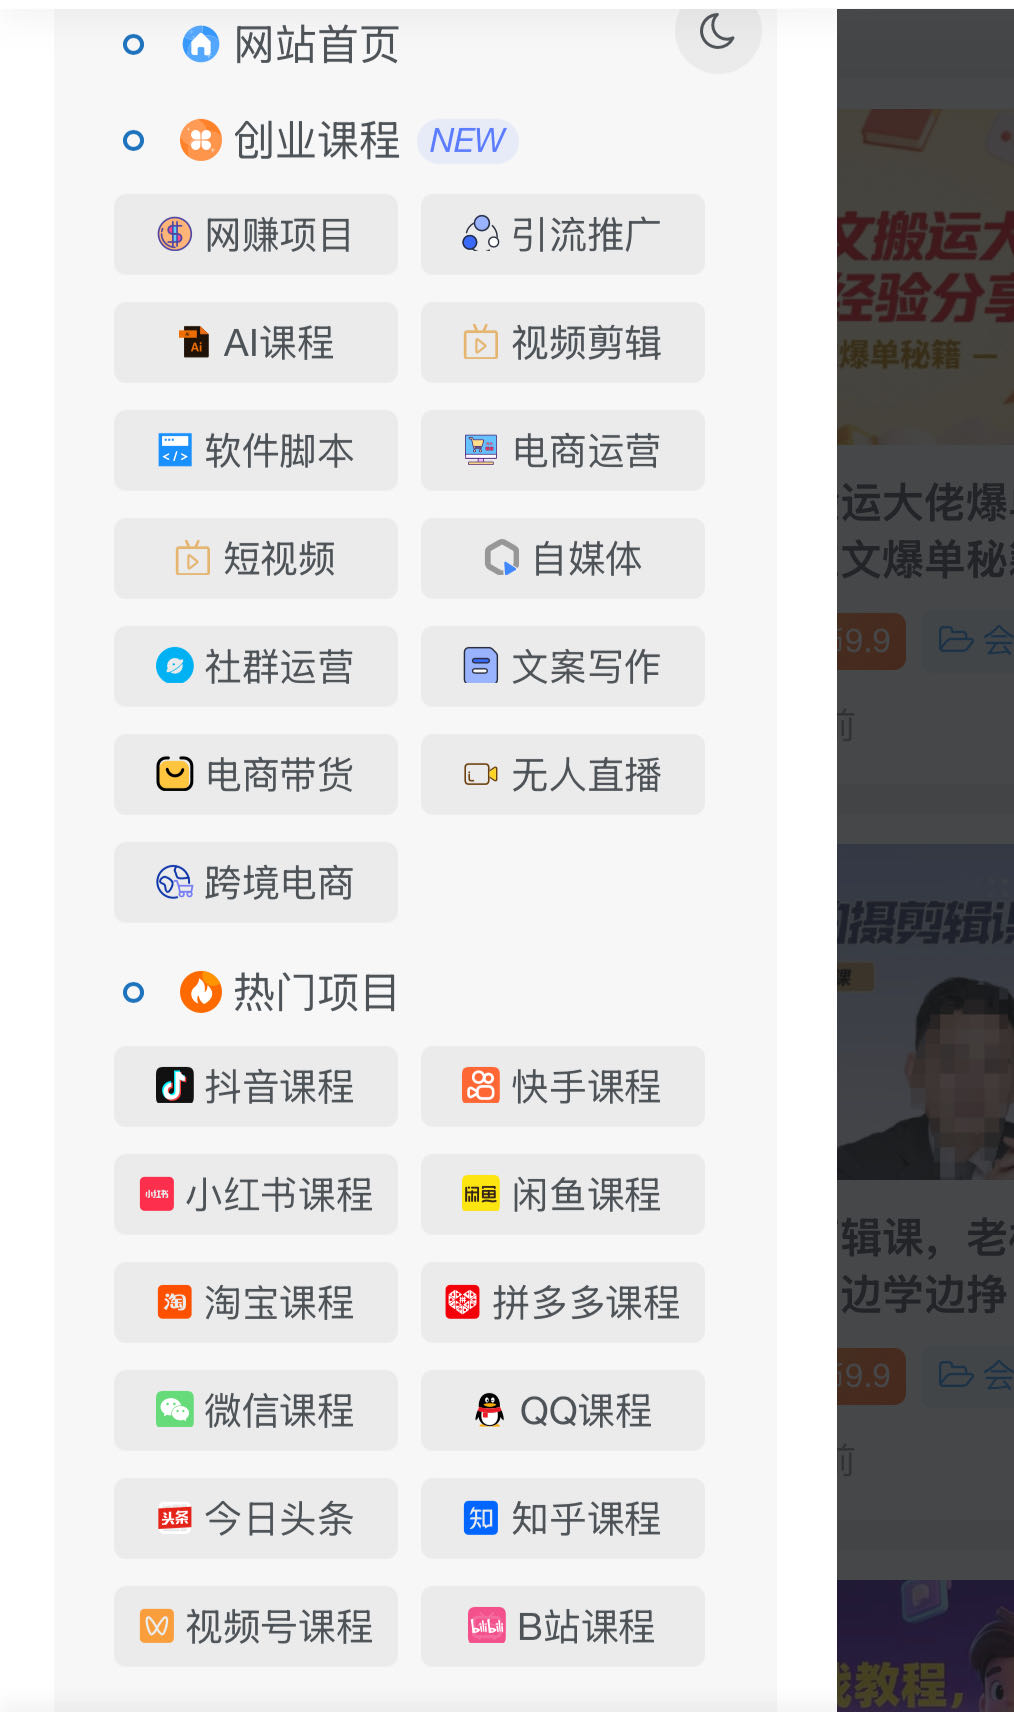Select the 网赚项目 category button
Screen dimensions: 1014x1712
point(256,234)
